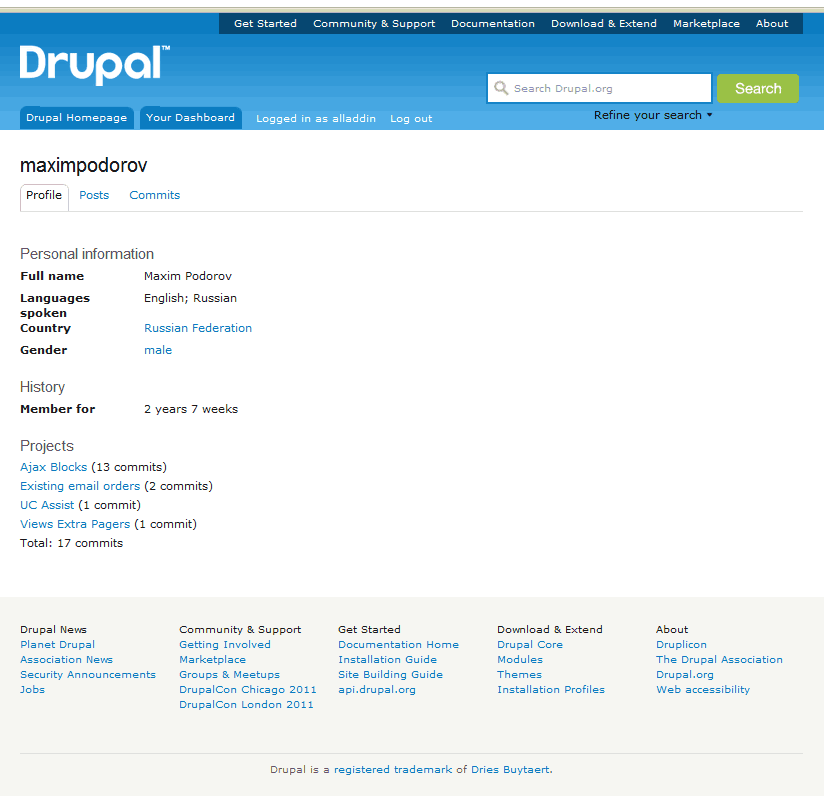
Task: Open About in top menu
Action: coord(772,24)
